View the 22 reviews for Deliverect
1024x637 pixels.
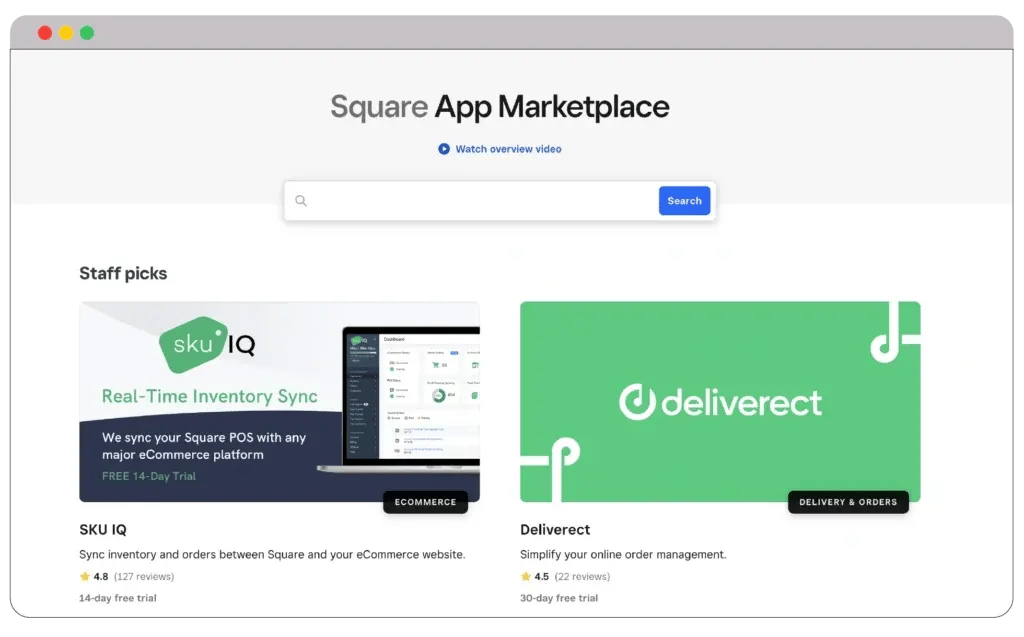coord(581,576)
